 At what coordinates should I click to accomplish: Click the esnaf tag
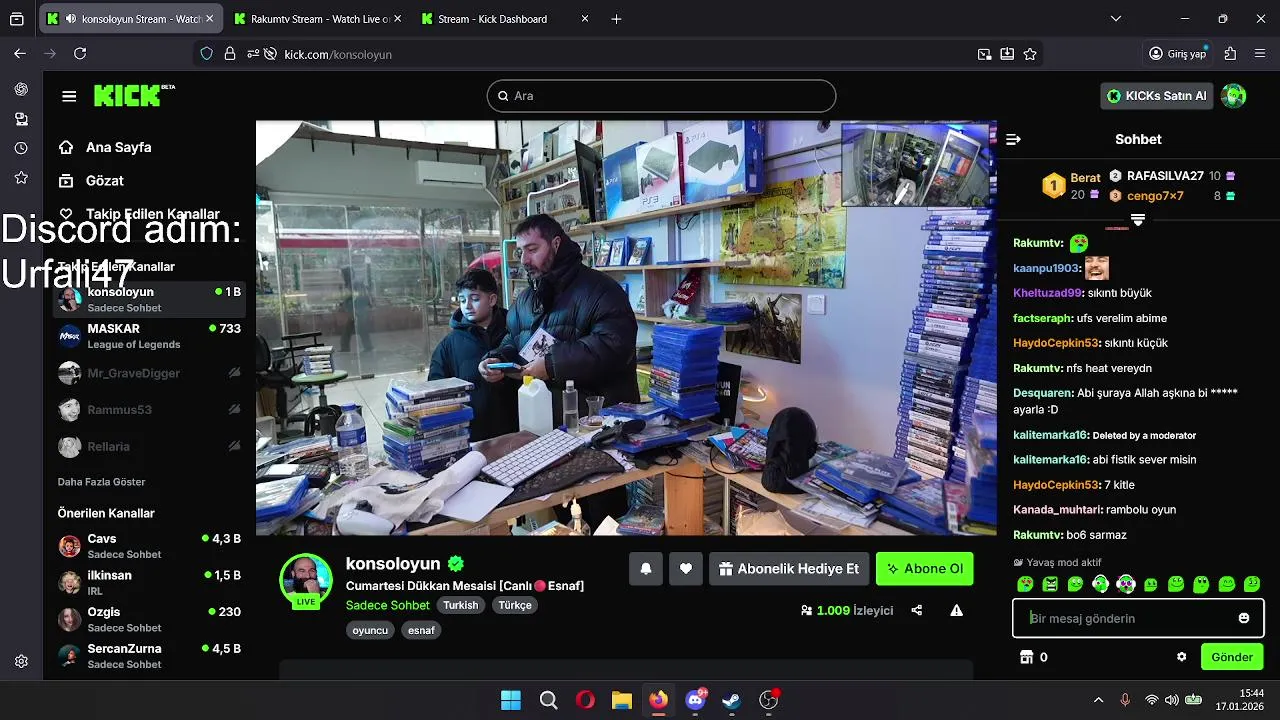[421, 630]
